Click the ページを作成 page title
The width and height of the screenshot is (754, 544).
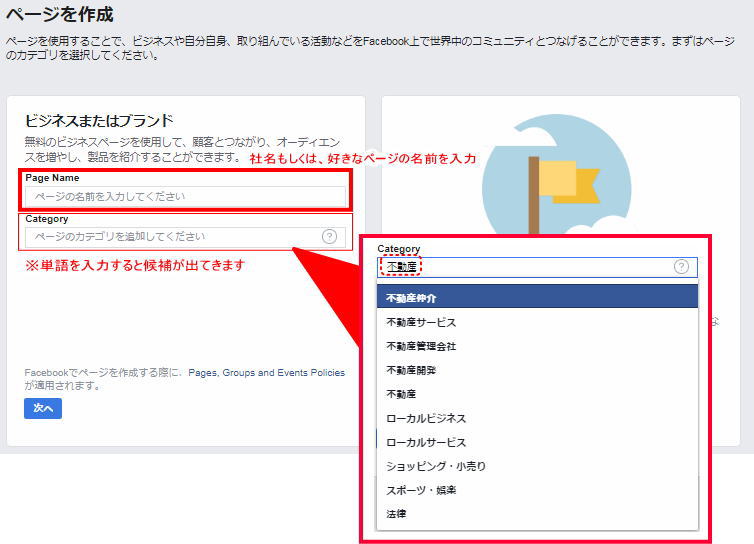(60, 14)
